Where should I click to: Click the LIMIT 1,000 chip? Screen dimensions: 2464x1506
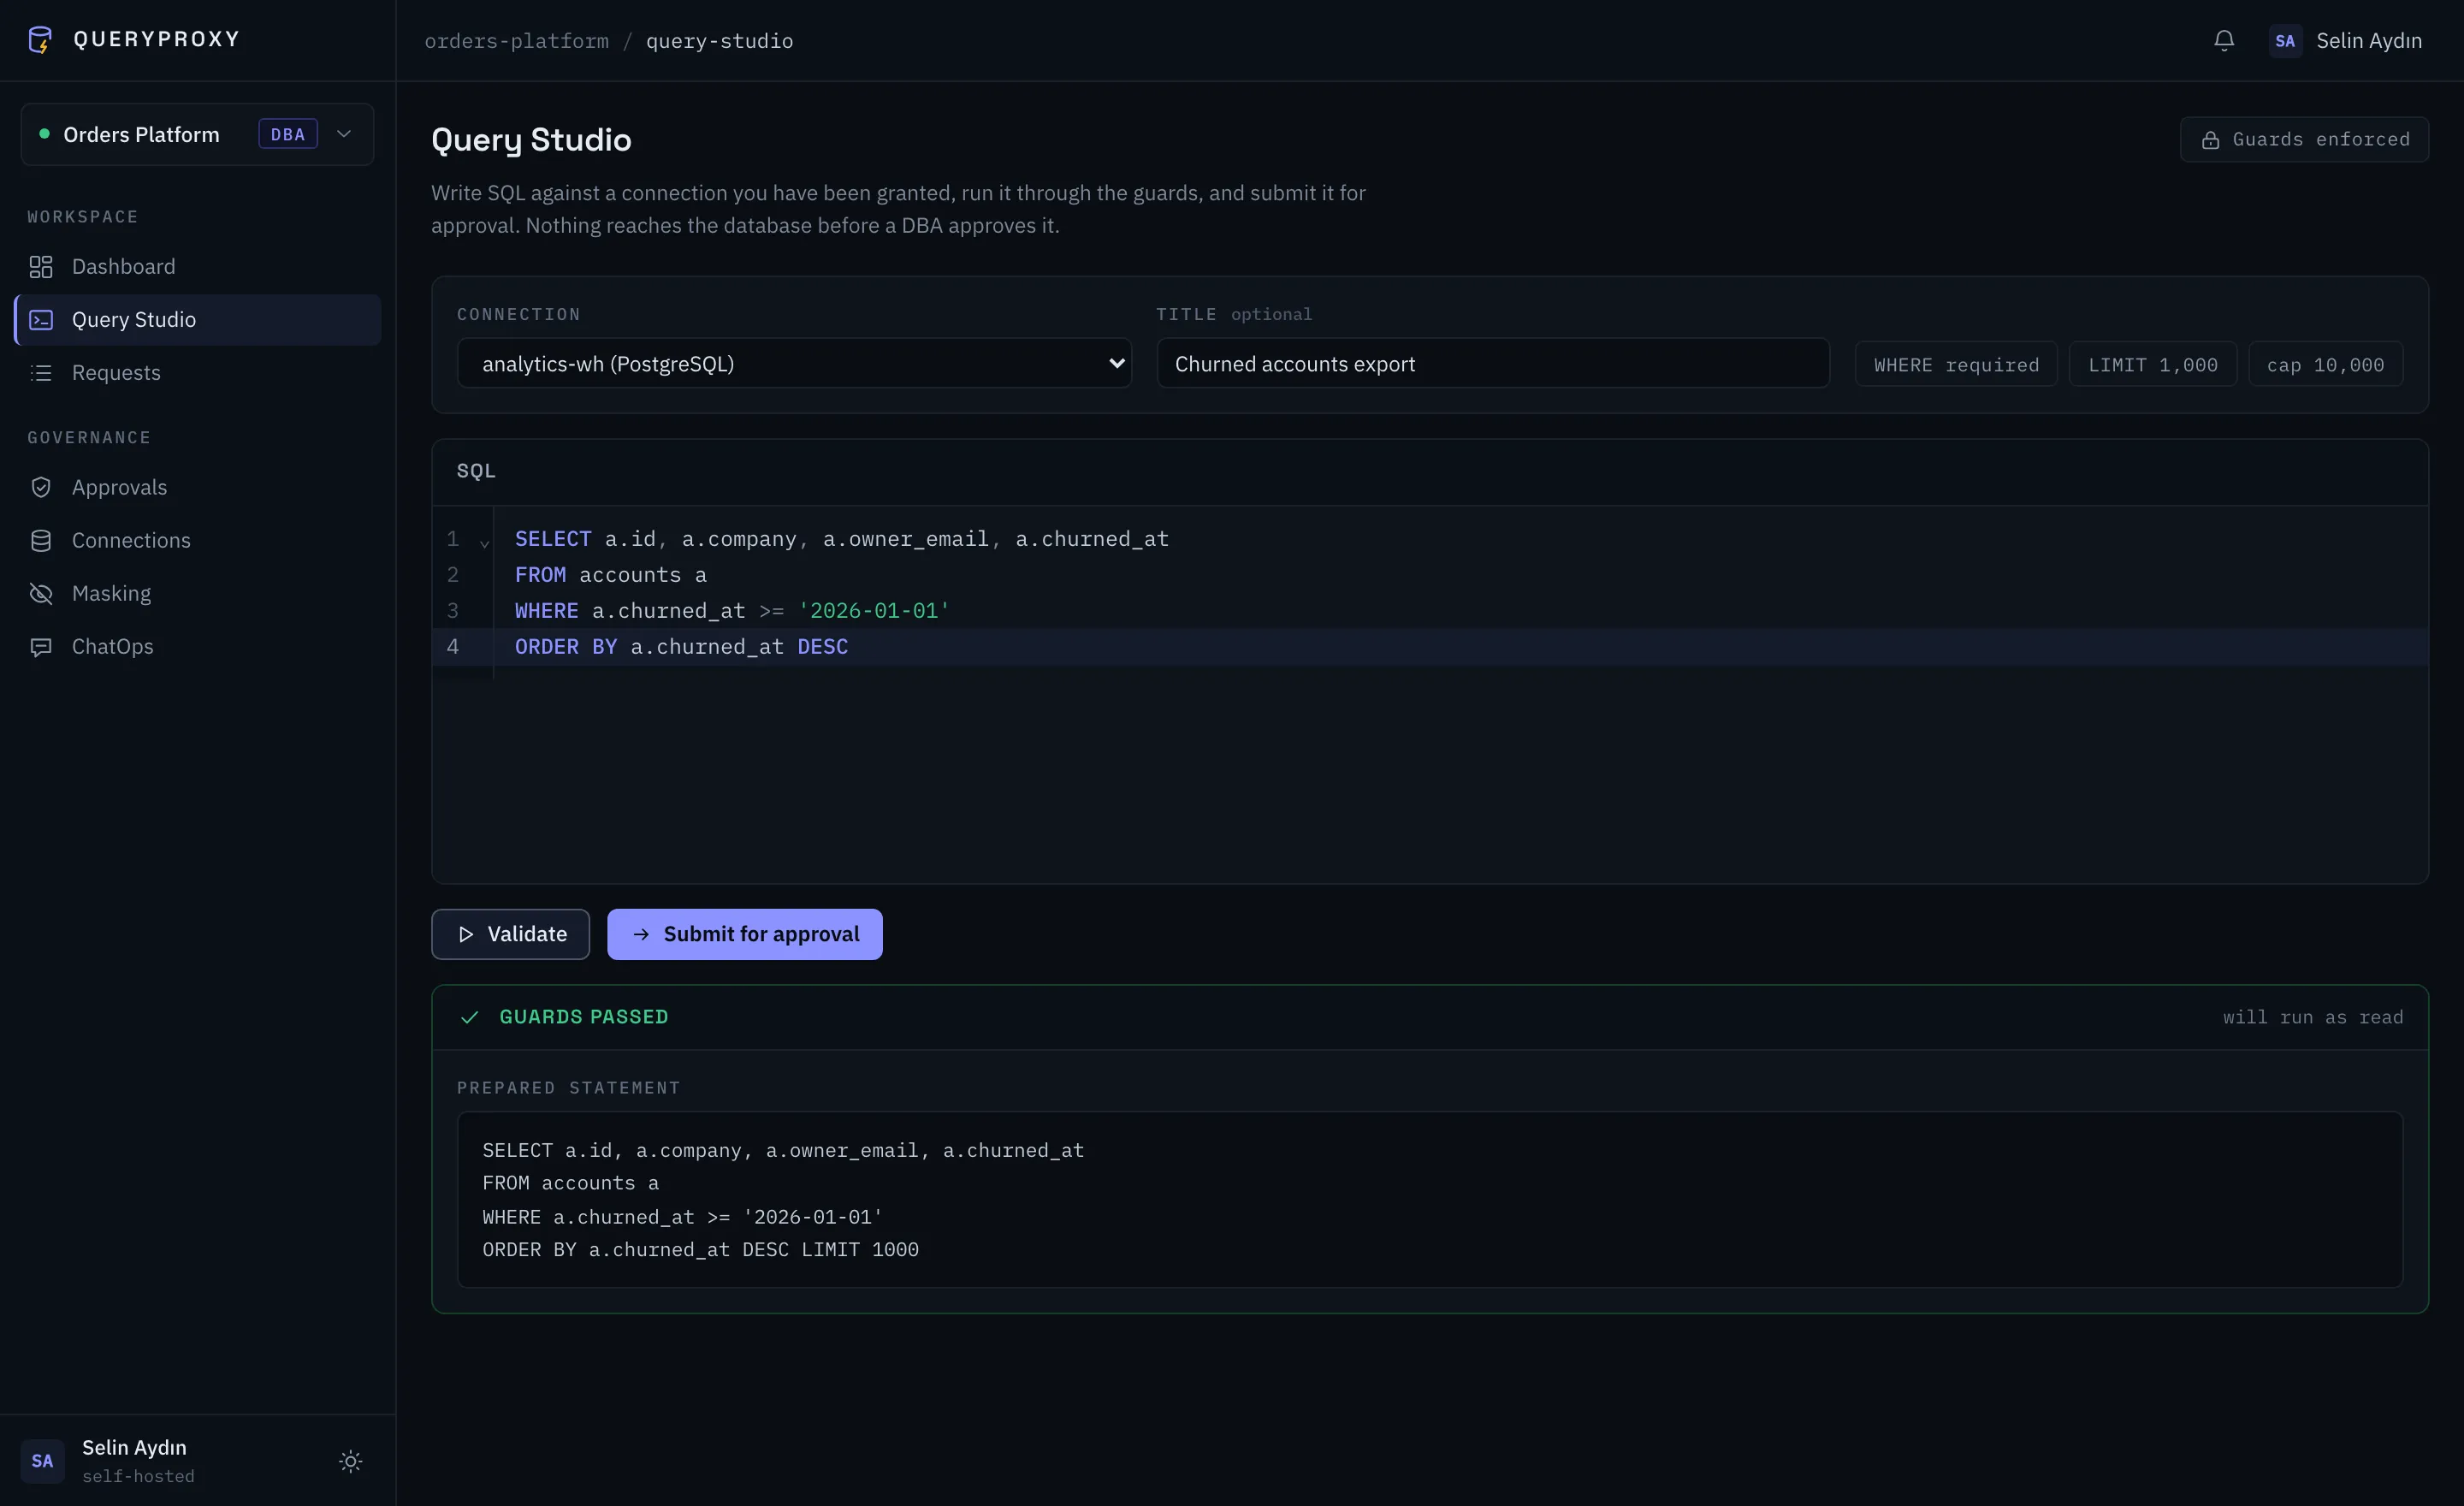coord(2152,364)
